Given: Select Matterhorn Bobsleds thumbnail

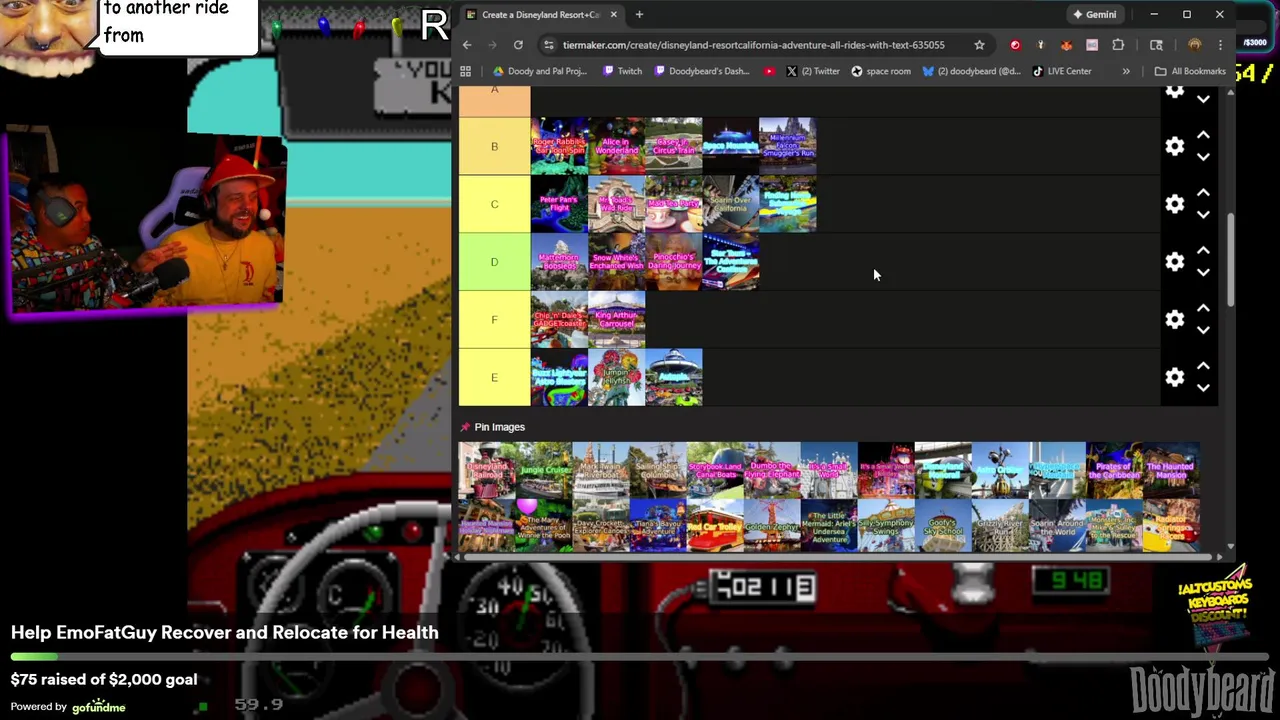Looking at the screenshot, I should pyautogui.click(x=559, y=262).
